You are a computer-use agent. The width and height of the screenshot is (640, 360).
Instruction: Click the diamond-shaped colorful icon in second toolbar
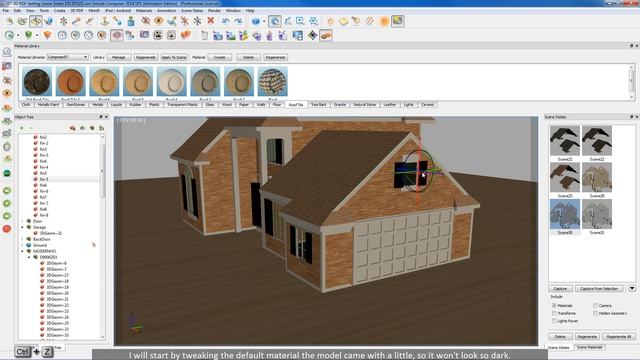(313, 35)
